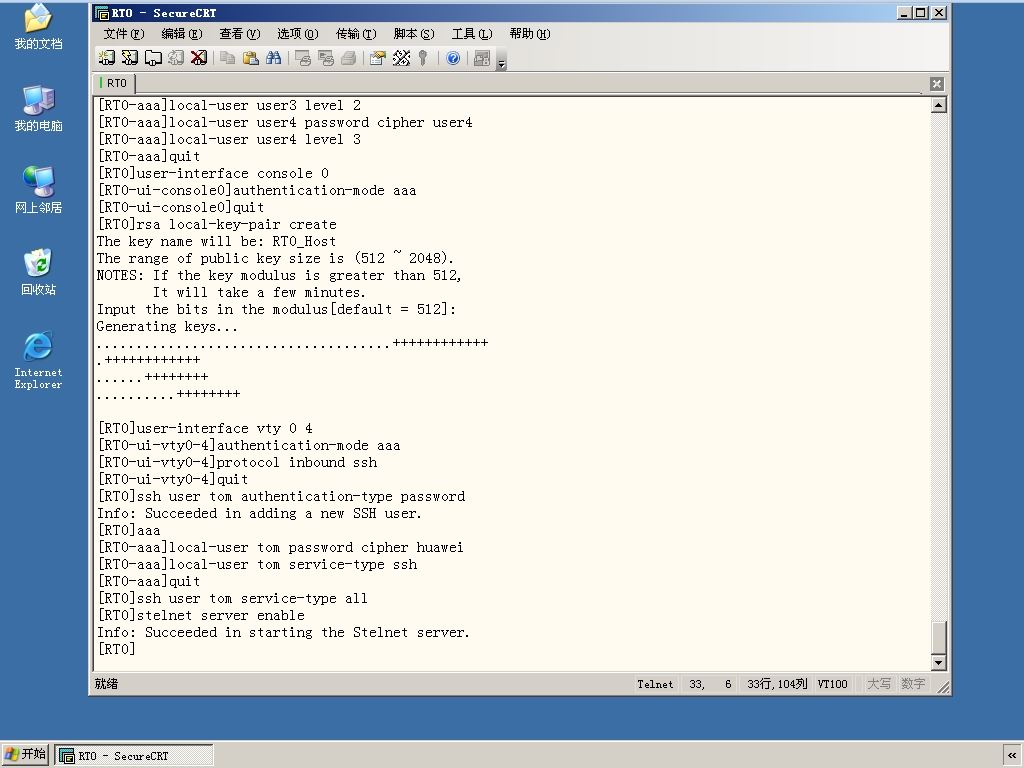
Task: Click the Public Key Assistant key icon
Action: (423, 58)
